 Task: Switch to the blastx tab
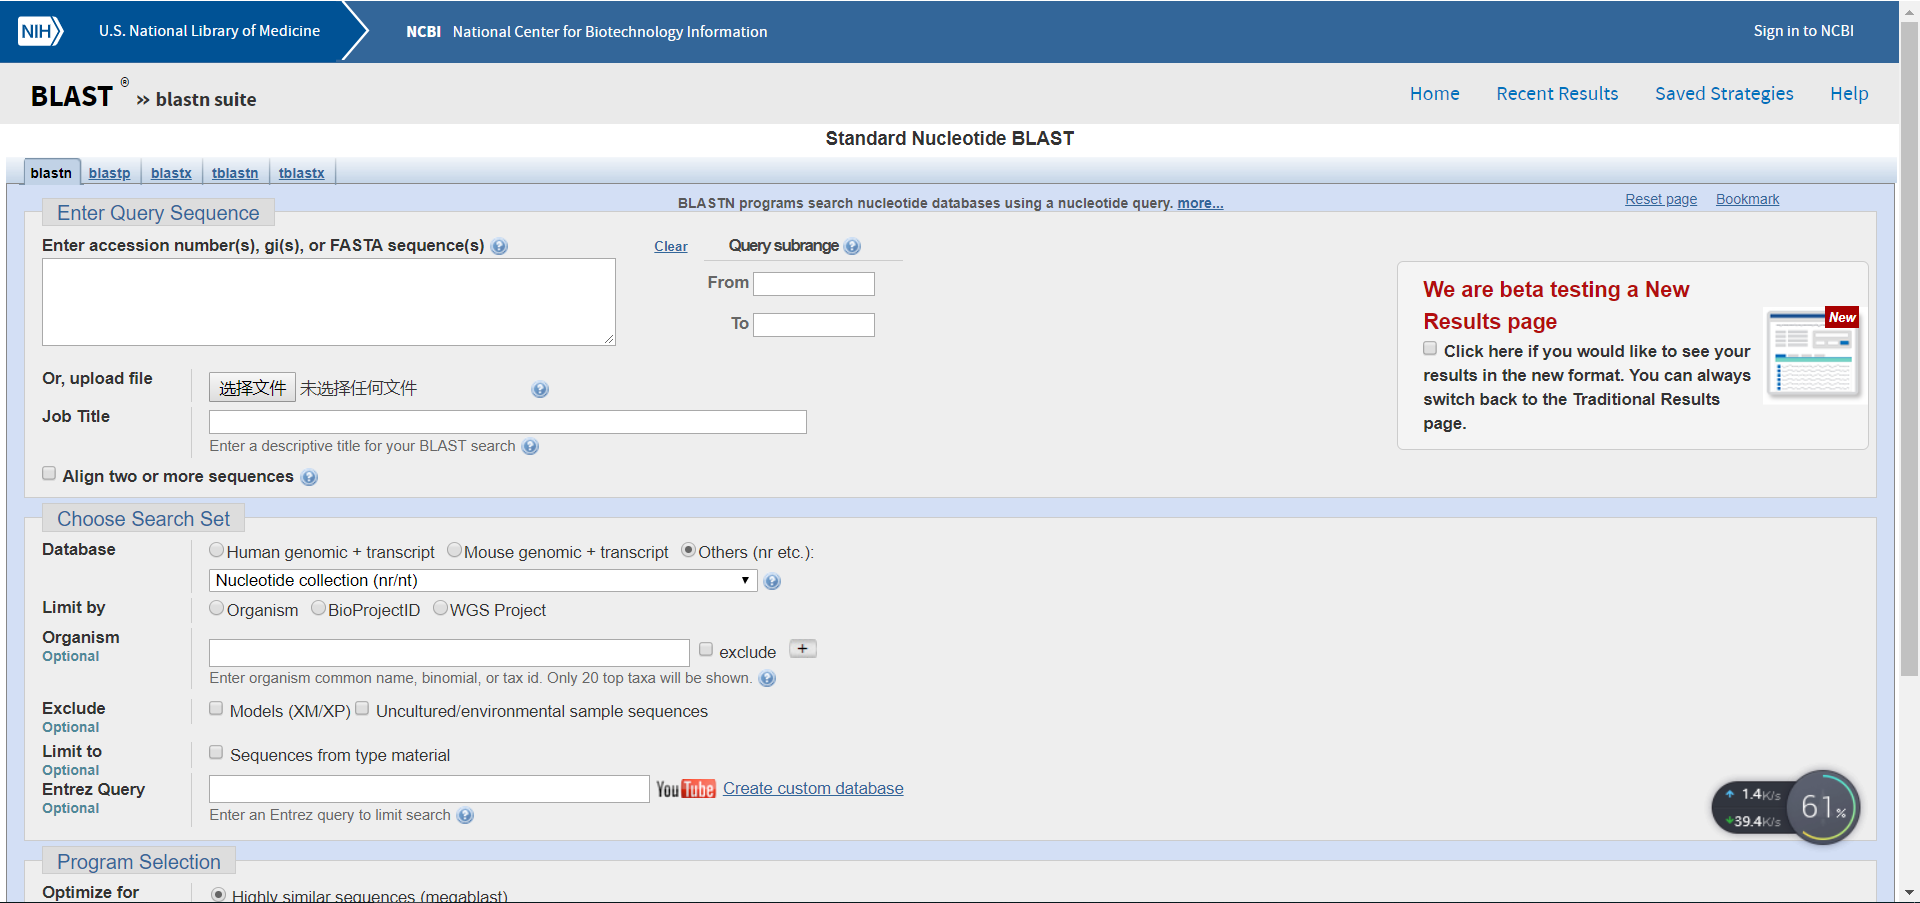point(171,173)
